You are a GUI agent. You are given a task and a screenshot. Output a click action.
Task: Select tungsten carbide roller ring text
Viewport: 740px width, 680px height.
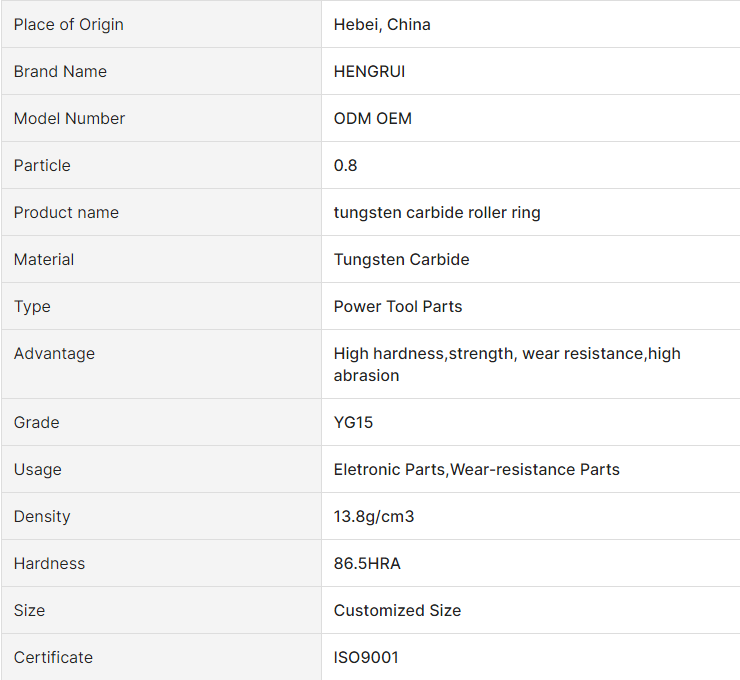437,212
